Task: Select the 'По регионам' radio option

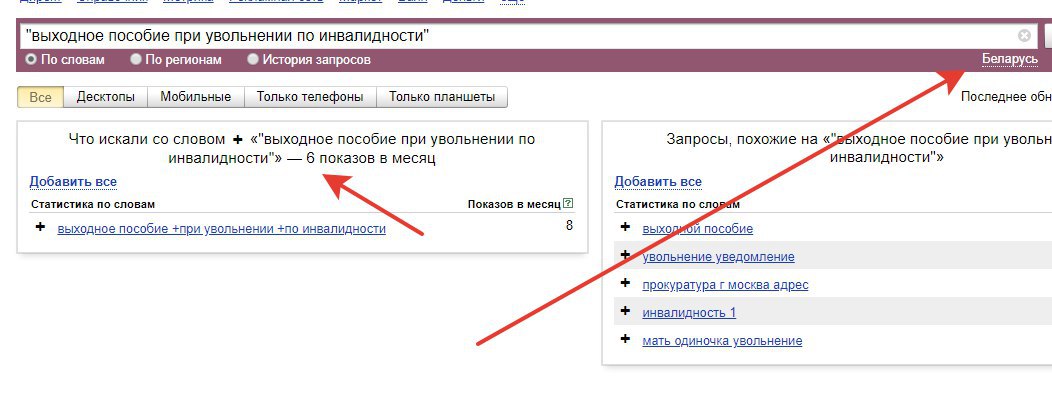Action: click(136, 59)
